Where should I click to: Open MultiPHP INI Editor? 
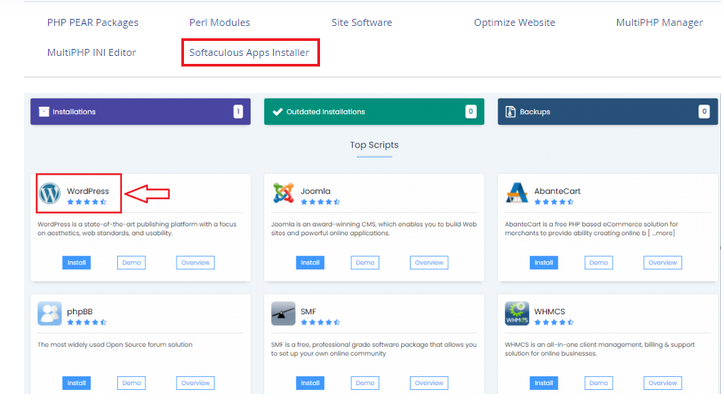click(x=91, y=53)
